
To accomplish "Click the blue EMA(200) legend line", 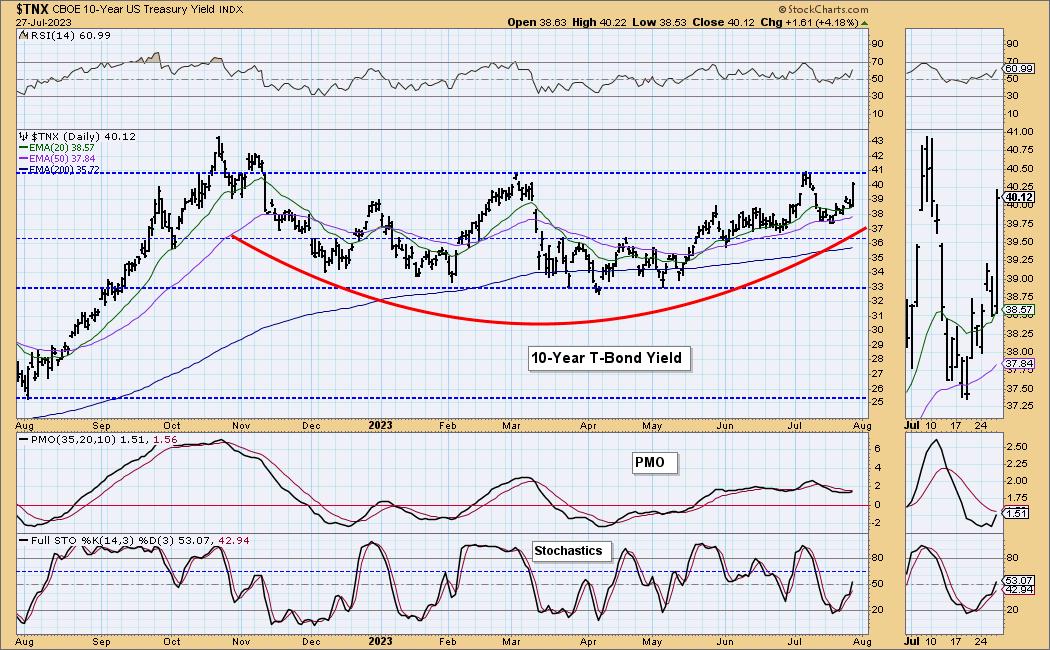I will (x=23, y=170).
